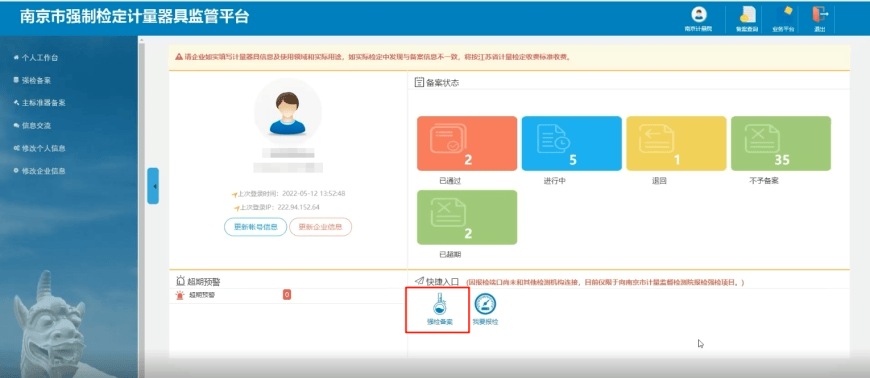Open 修改企业信息 in sidebar
The width and height of the screenshot is (870, 378).
(40, 171)
